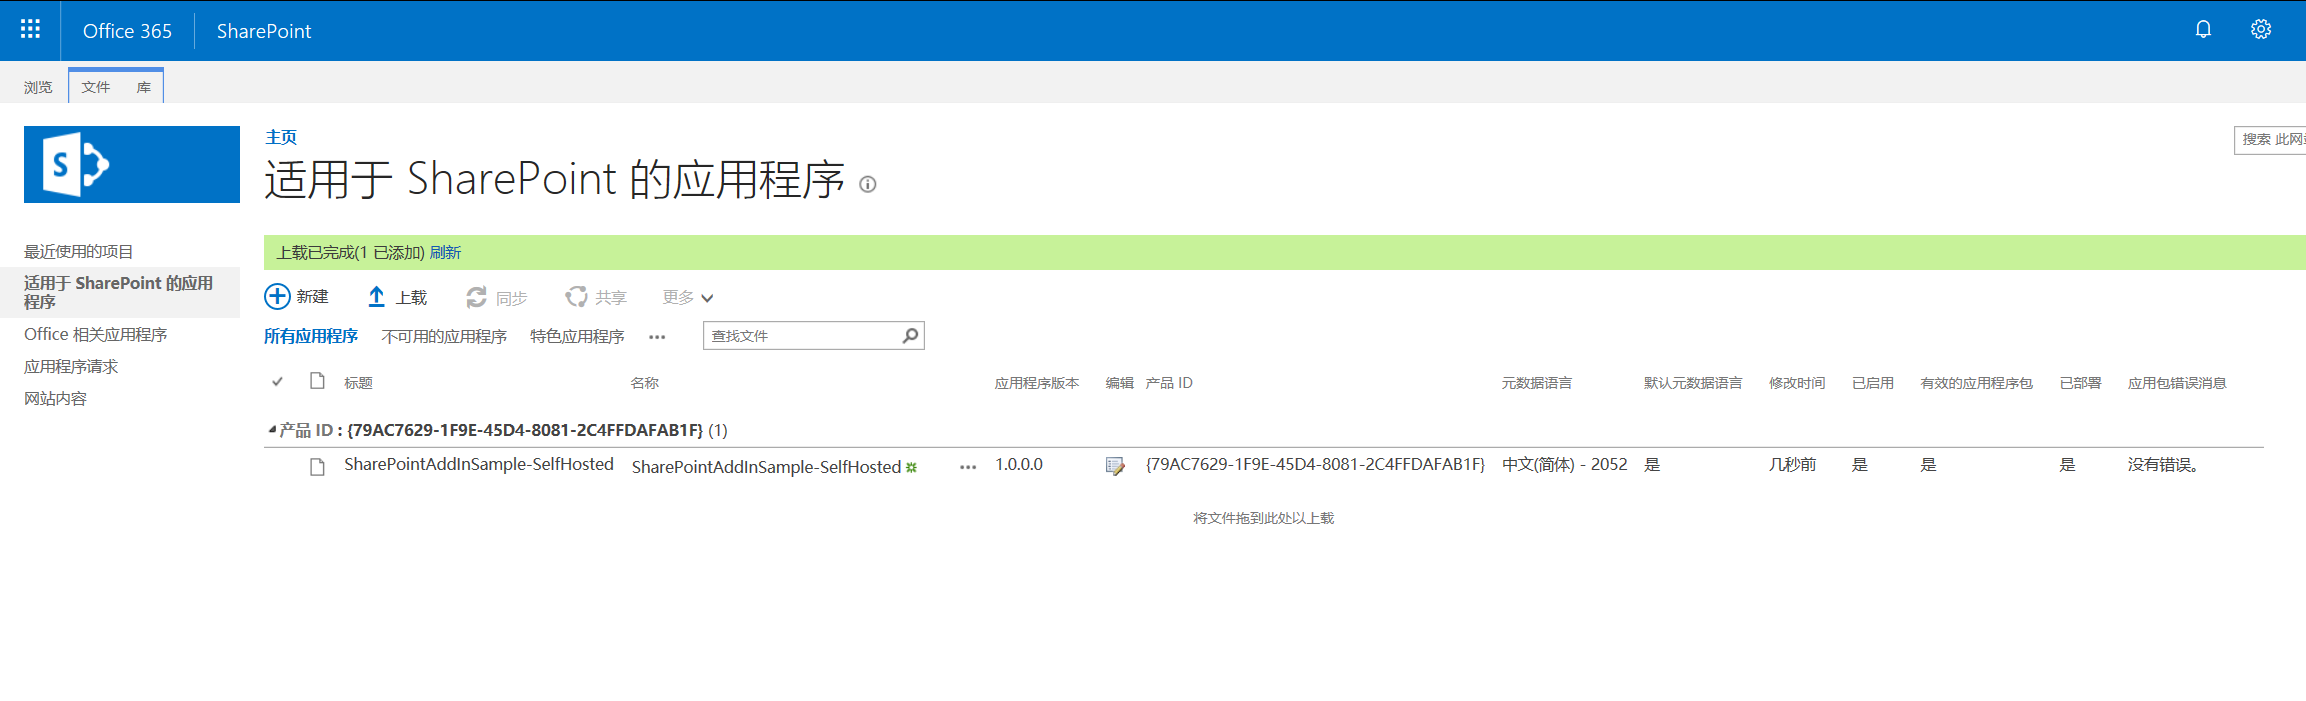Viewport: 2306px width, 701px height.
Task: Click the edit properties icon in row
Action: [x=1114, y=466]
